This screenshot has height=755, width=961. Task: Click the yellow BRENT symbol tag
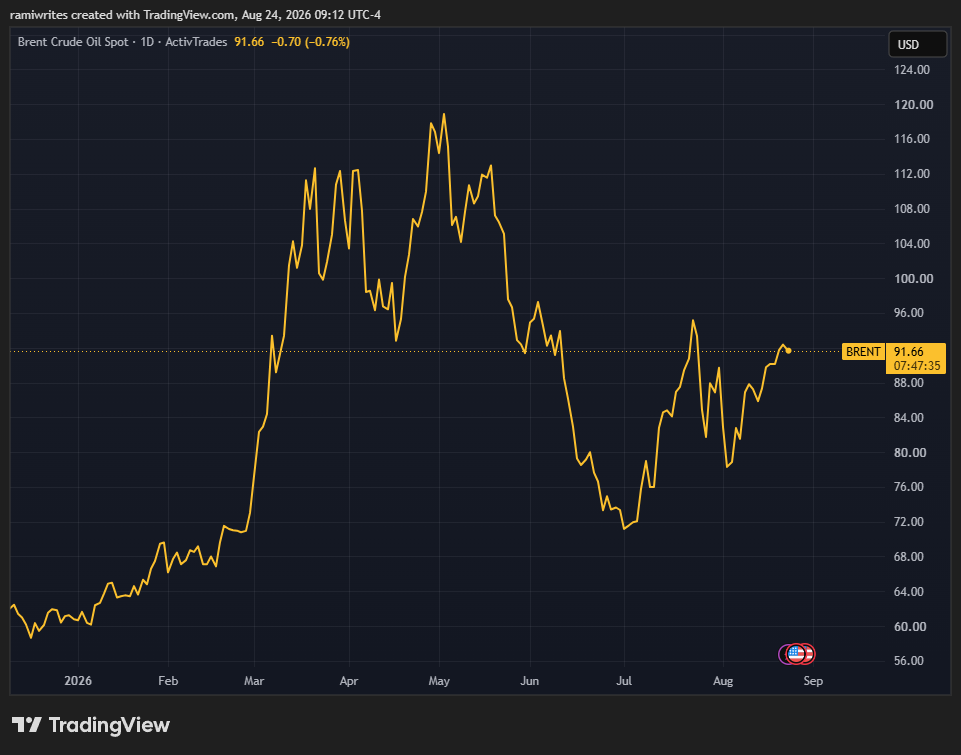click(x=863, y=352)
